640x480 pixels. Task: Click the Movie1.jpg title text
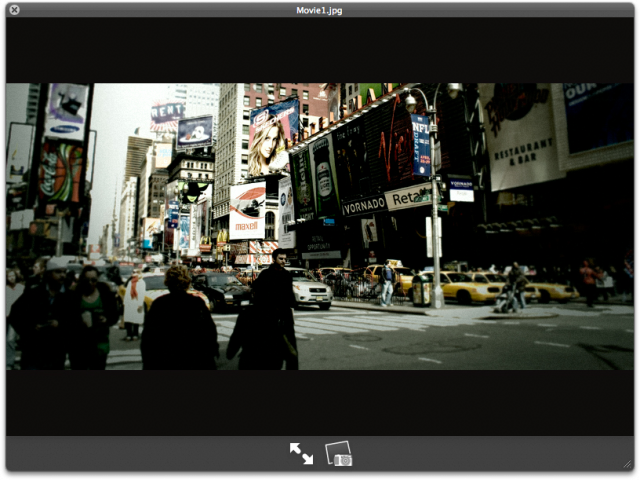click(319, 11)
